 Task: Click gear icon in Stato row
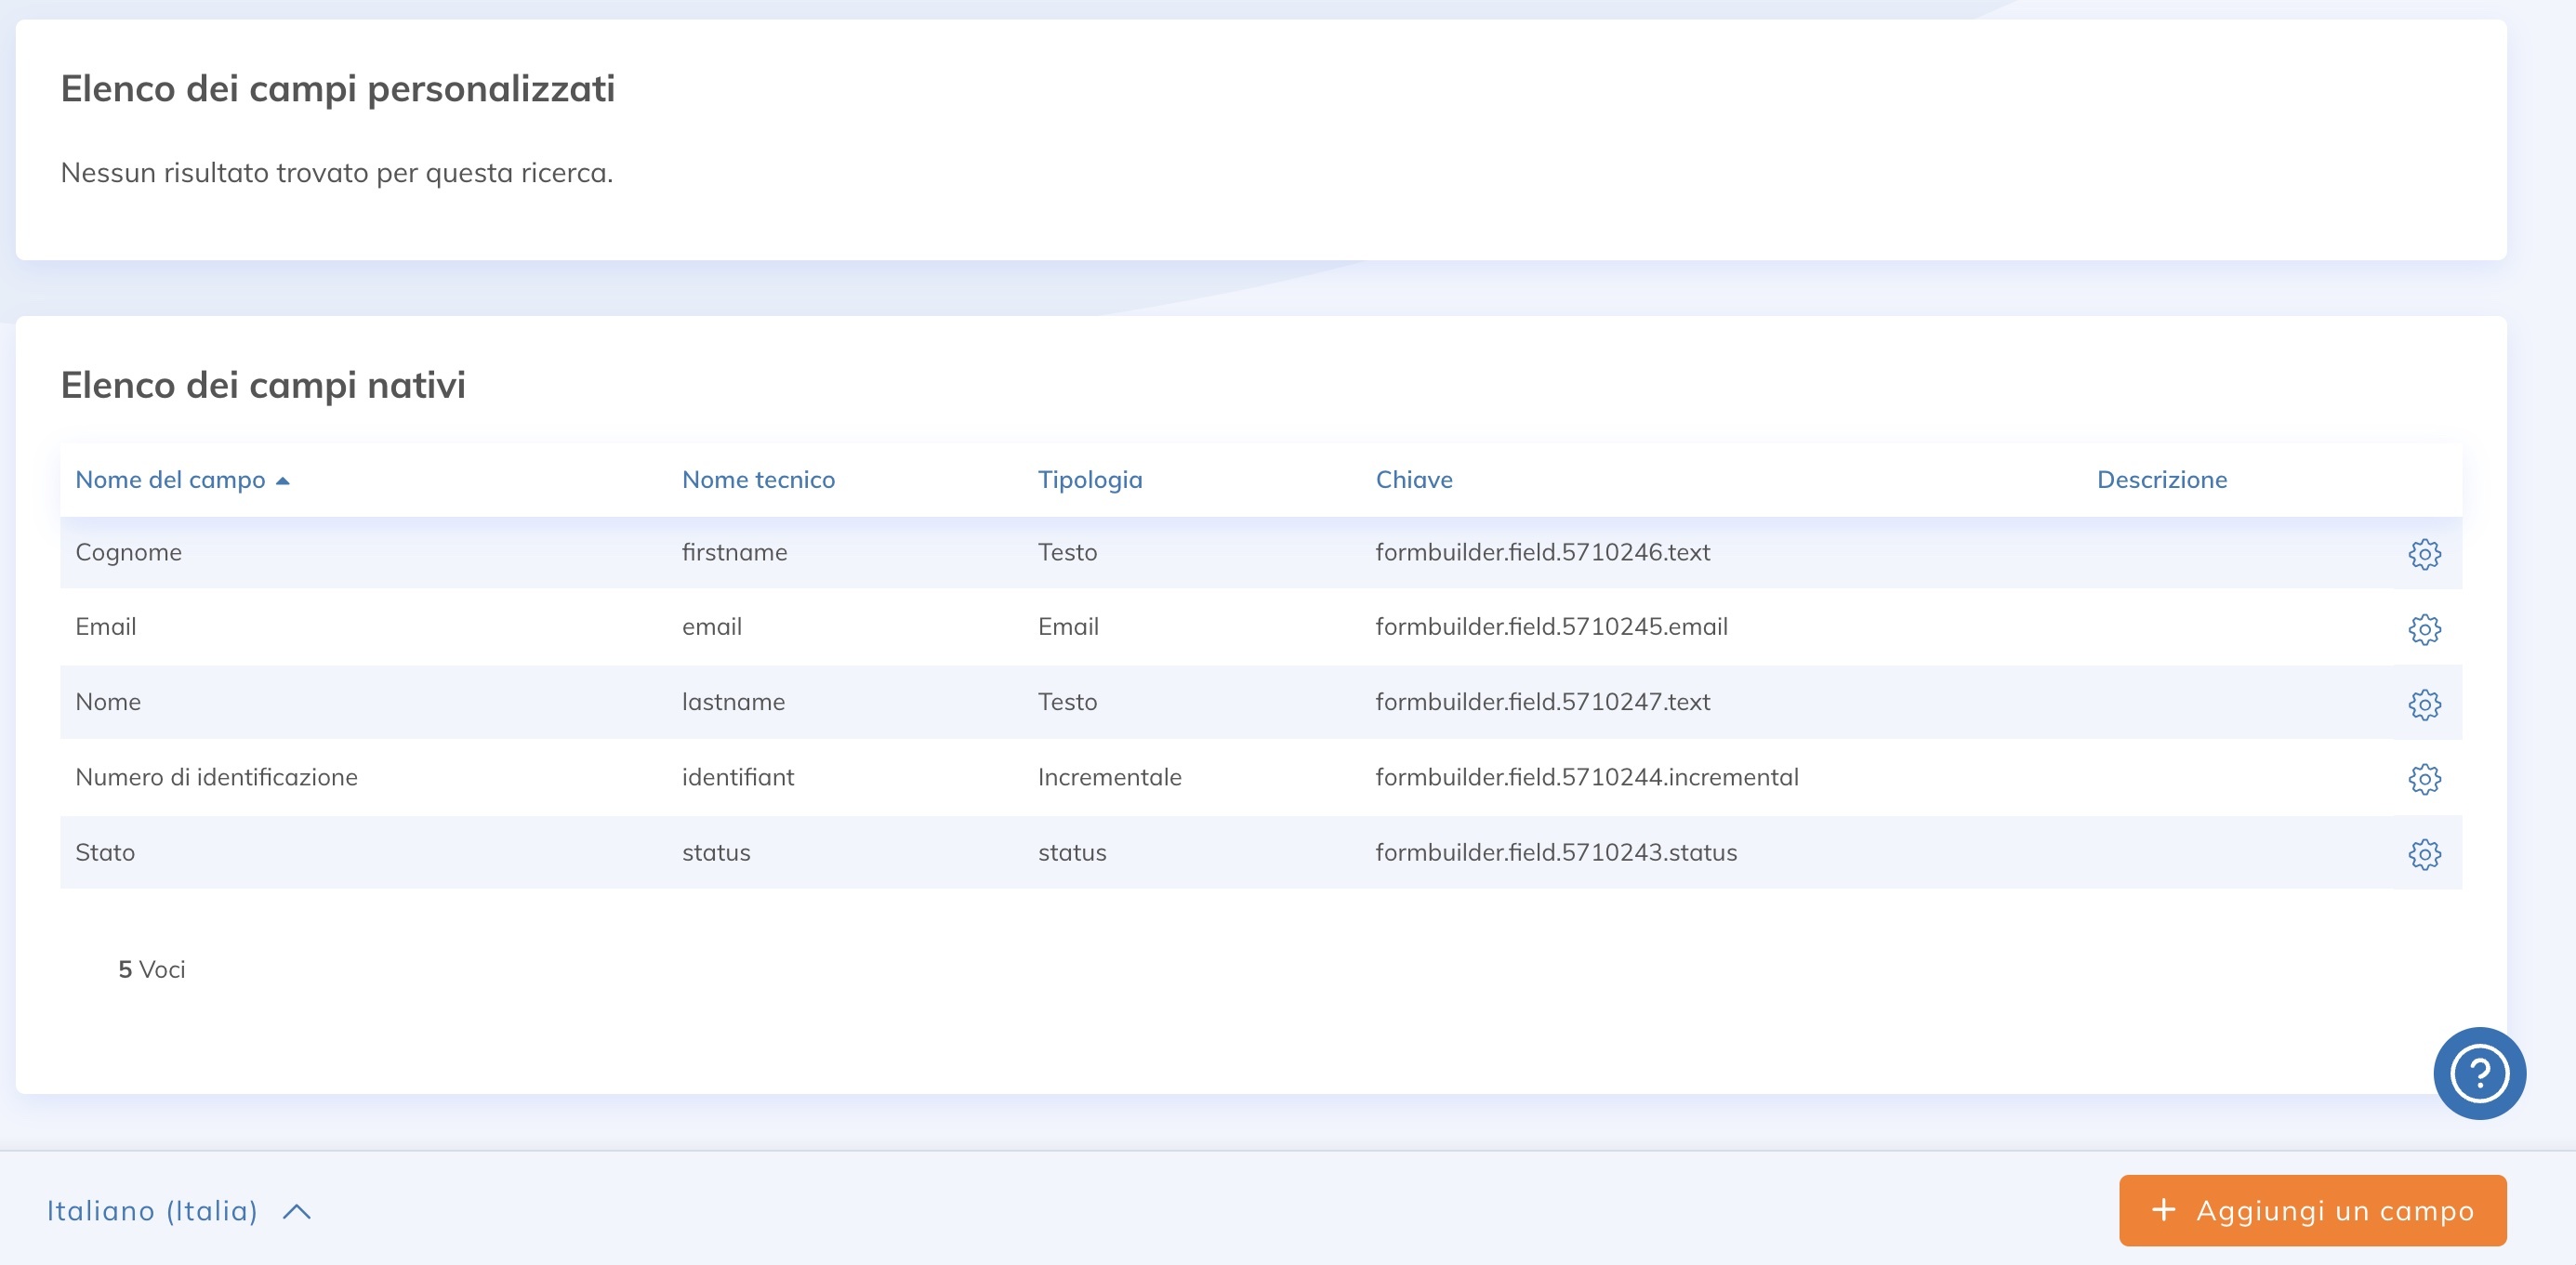tap(2424, 854)
